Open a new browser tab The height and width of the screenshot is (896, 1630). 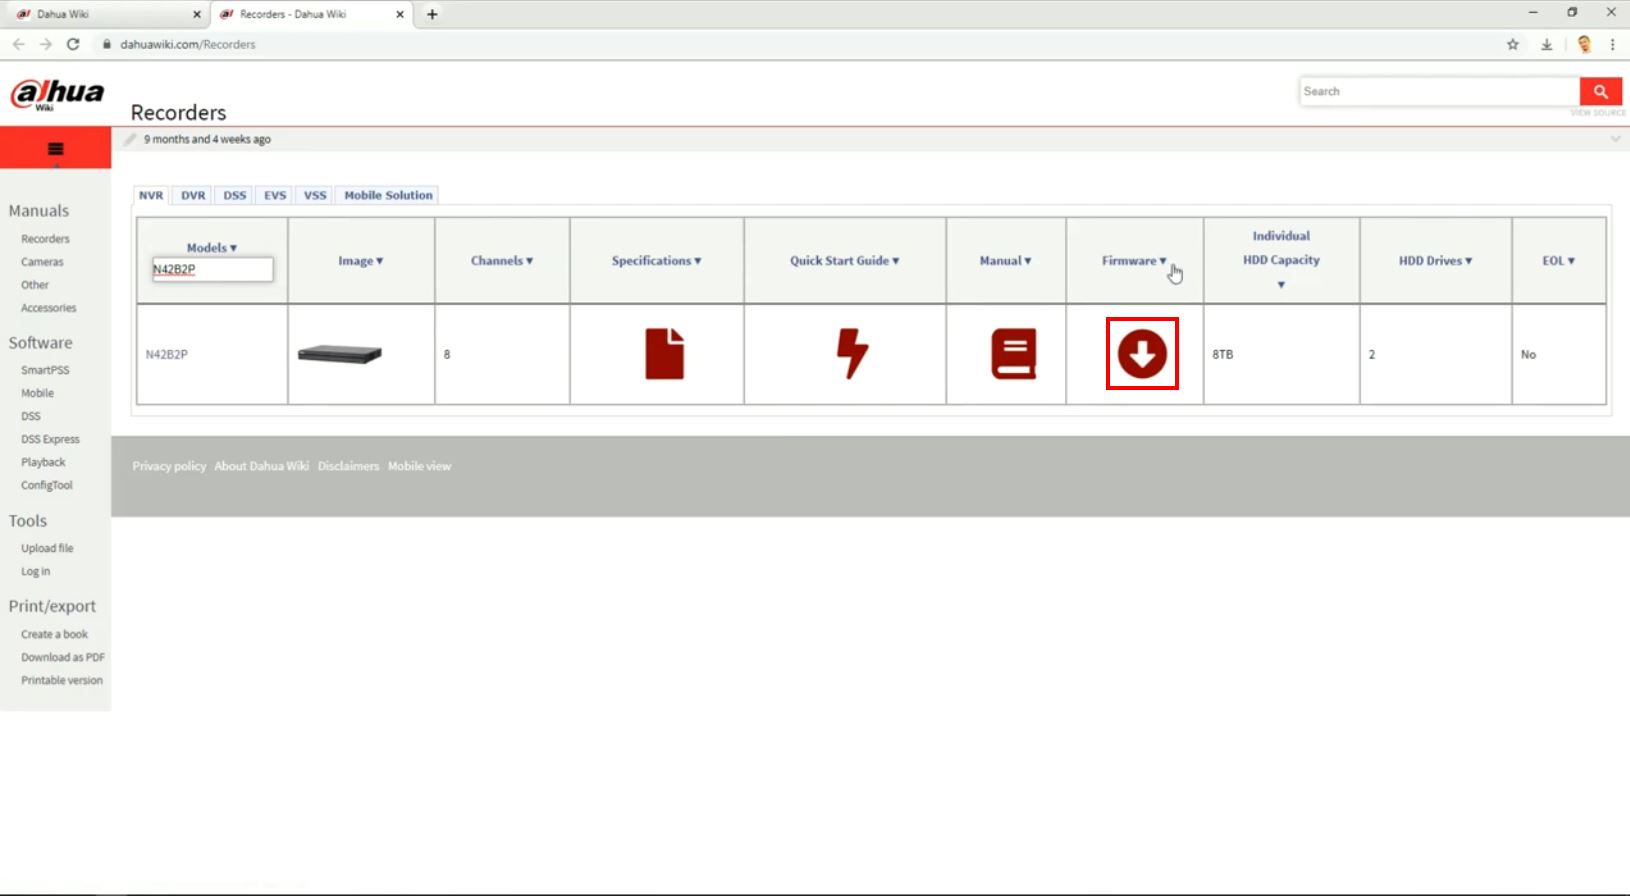(x=432, y=14)
